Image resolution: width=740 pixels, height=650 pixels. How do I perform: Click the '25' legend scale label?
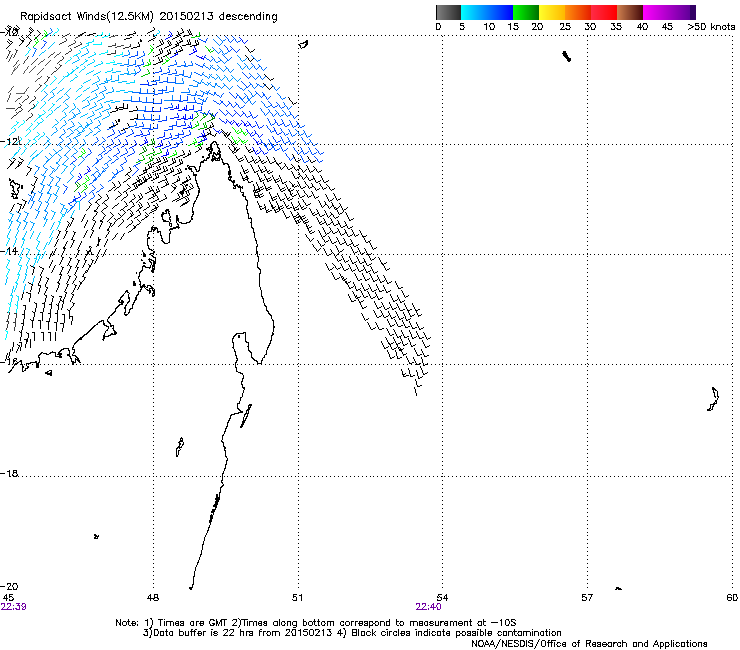(565, 27)
